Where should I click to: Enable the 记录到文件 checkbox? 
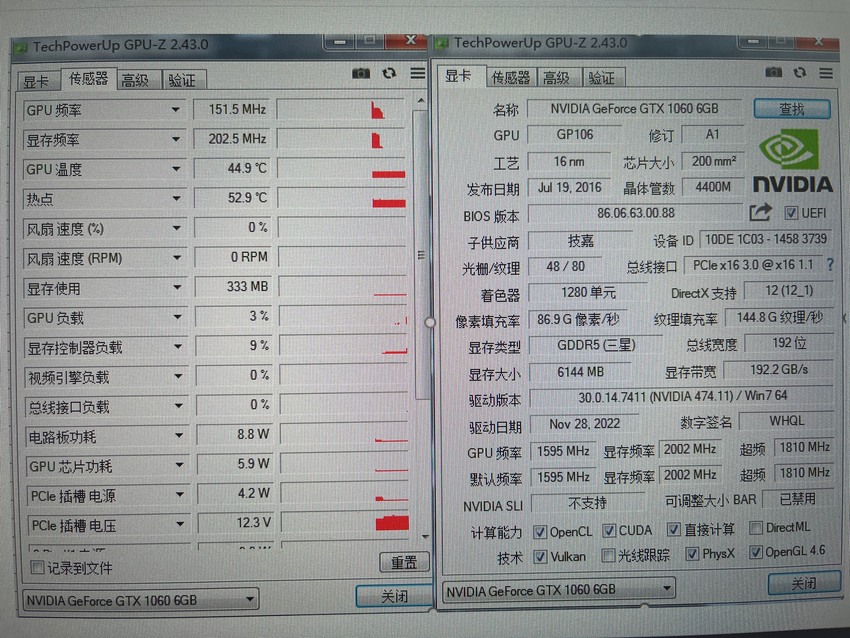(x=37, y=568)
